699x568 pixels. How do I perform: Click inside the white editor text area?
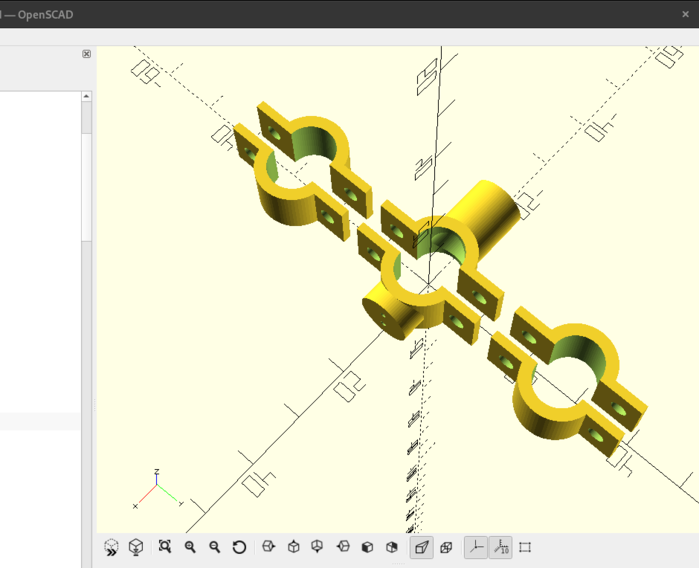tap(40, 250)
